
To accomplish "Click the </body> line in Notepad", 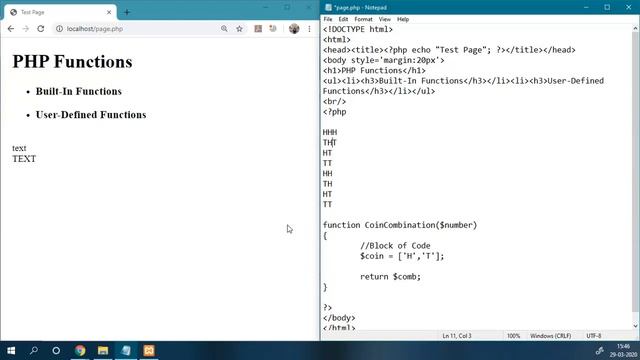I will 339,318.
